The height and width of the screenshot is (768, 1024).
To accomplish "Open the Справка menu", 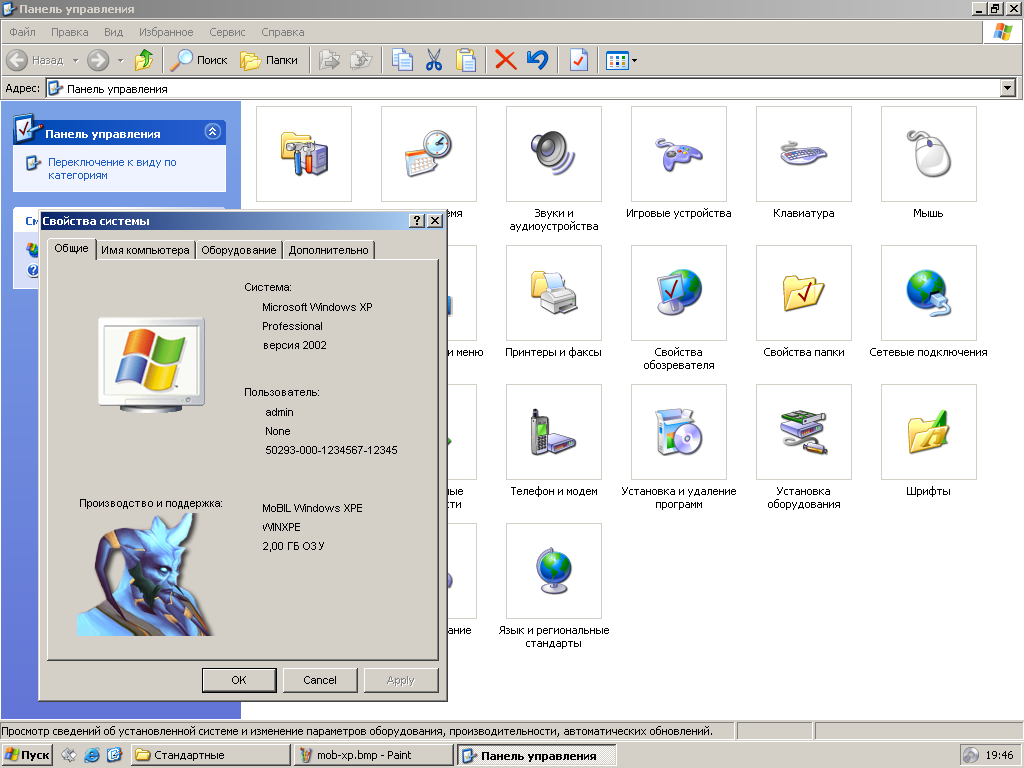I will coord(283,32).
